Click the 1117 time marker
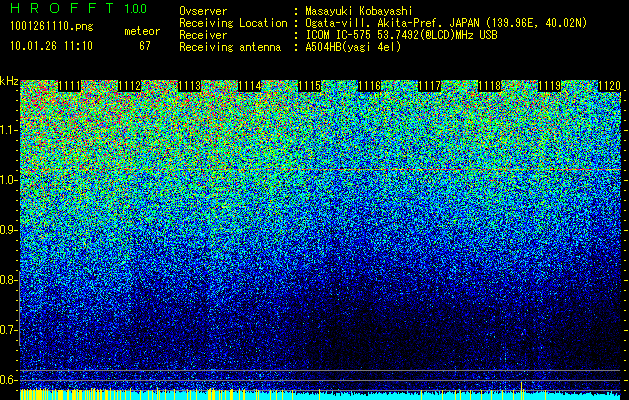629x400 pixels. click(430, 86)
